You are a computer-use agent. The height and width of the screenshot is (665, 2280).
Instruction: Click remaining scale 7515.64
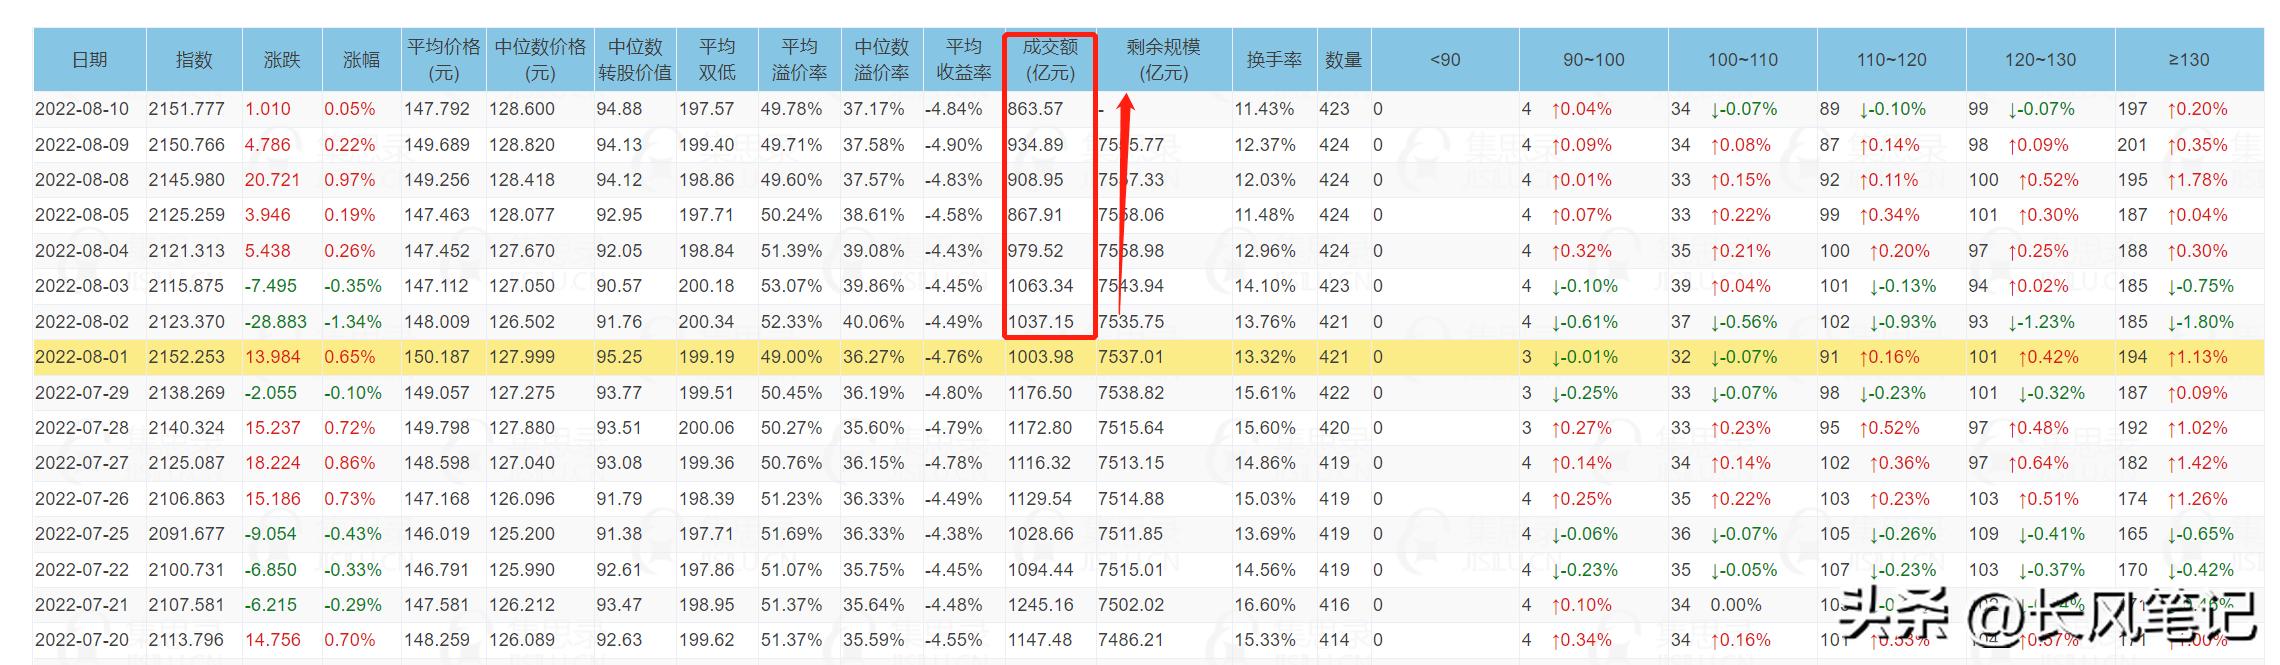(1131, 428)
